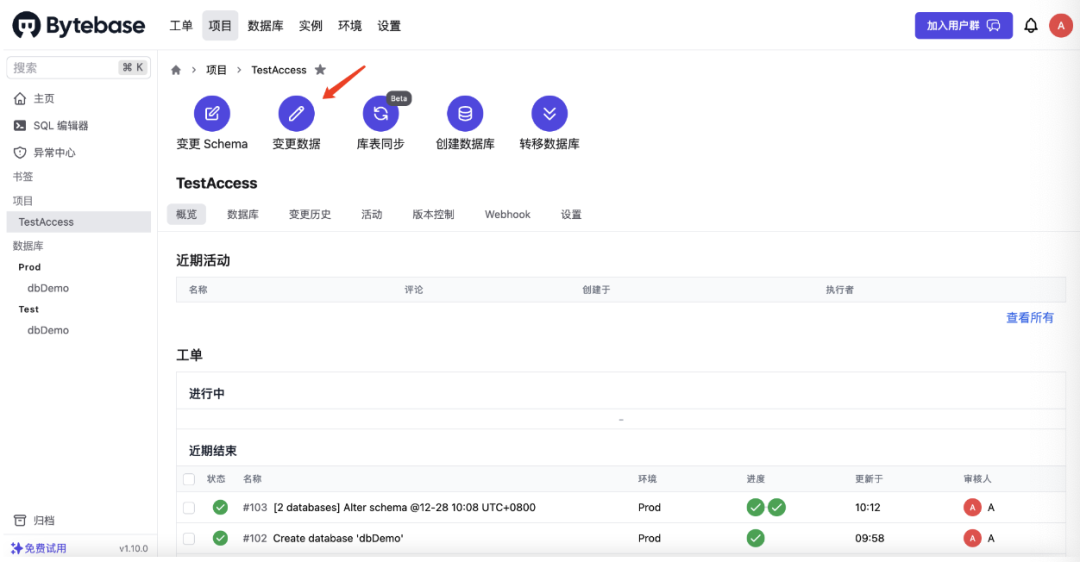The image size is (1080, 562).
Task: Switch to the project 设置 tab
Action: [x=571, y=214]
